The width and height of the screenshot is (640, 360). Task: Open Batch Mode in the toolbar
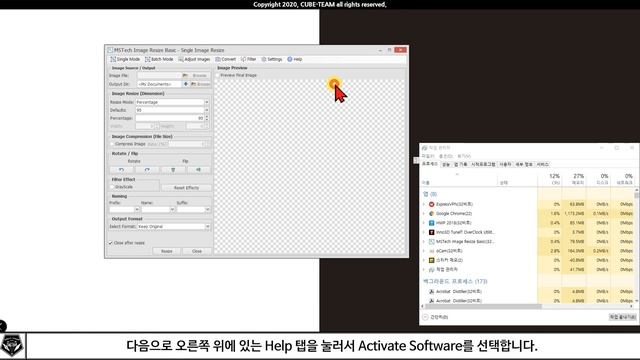click(x=159, y=59)
